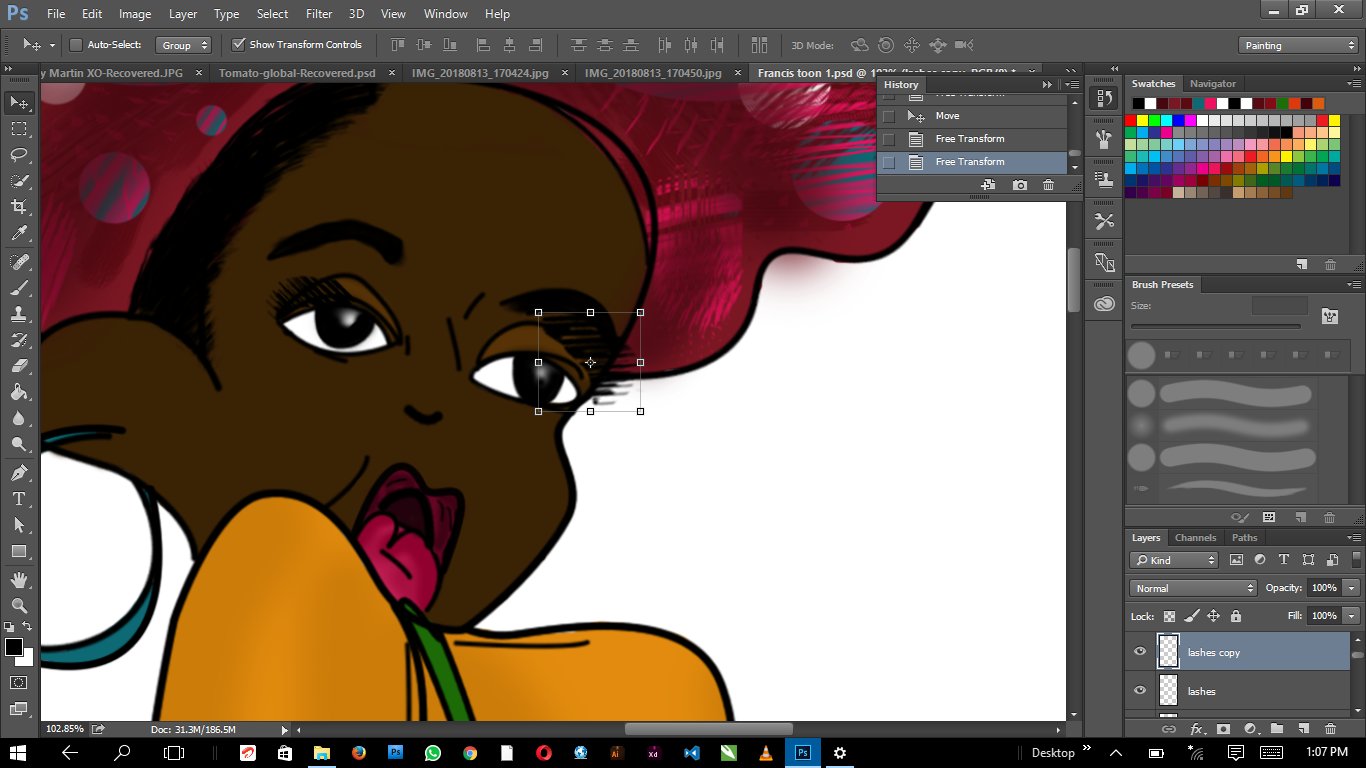Screen dimensions: 1366x768
Task: Toggle Quick Mask mode
Action: point(19,682)
